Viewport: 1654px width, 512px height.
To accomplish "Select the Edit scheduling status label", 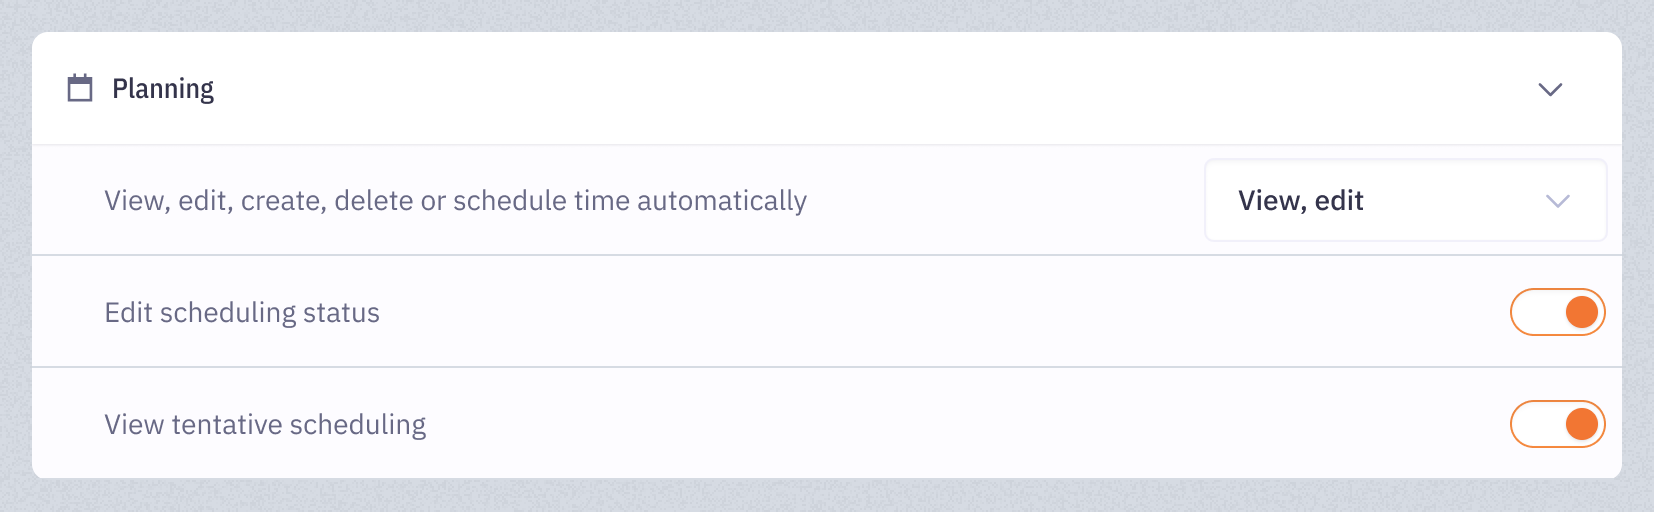I will [242, 313].
